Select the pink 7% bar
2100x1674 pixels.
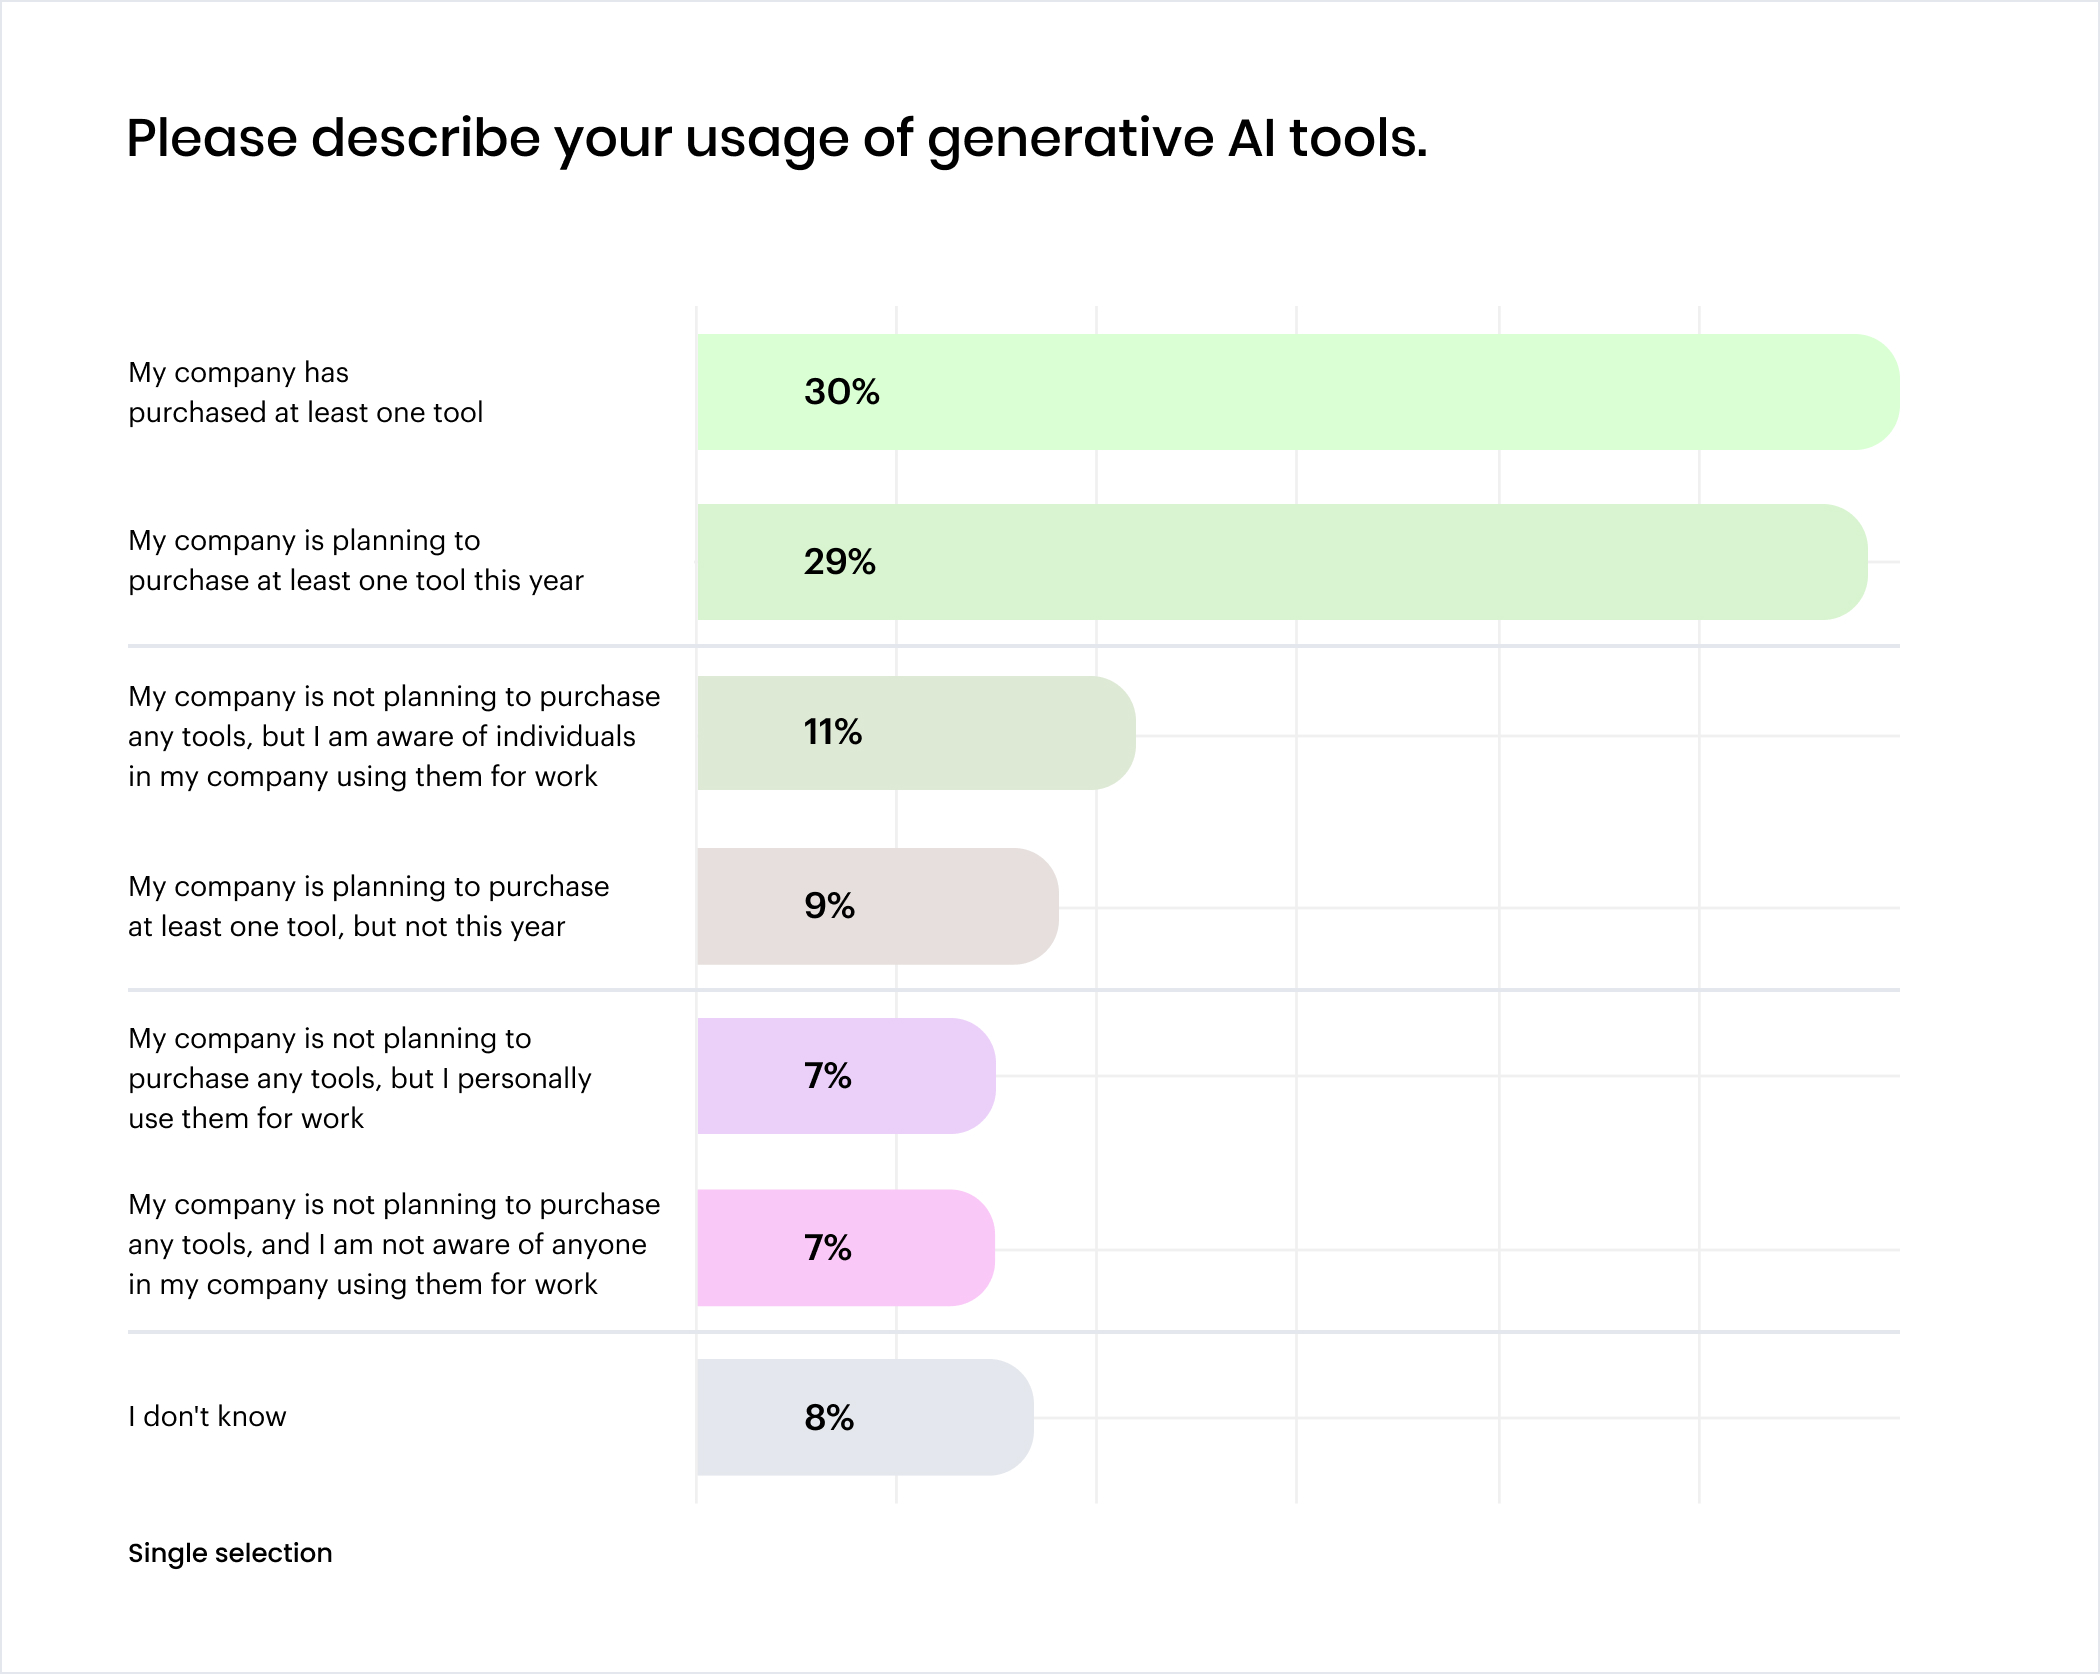point(846,1248)
